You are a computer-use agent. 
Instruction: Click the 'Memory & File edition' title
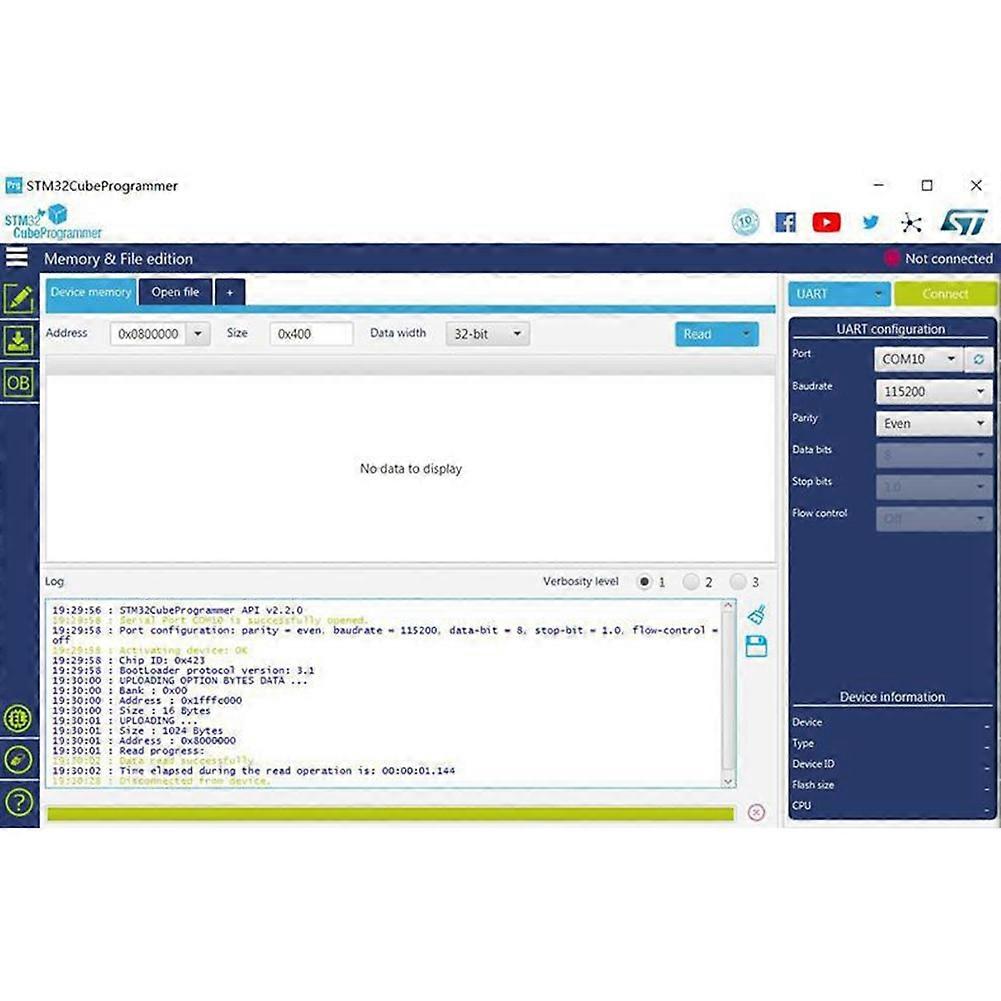[118, 259]
